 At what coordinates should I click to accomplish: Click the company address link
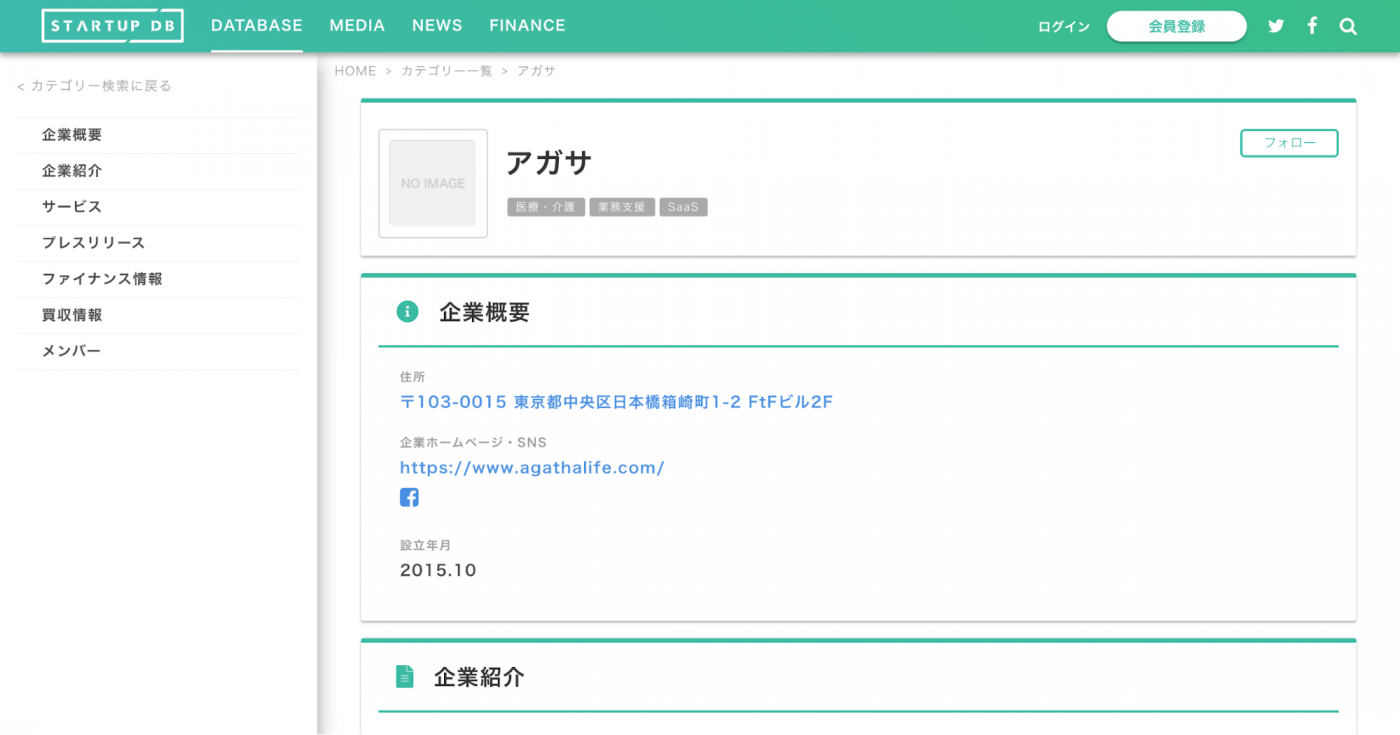point(618,401)
